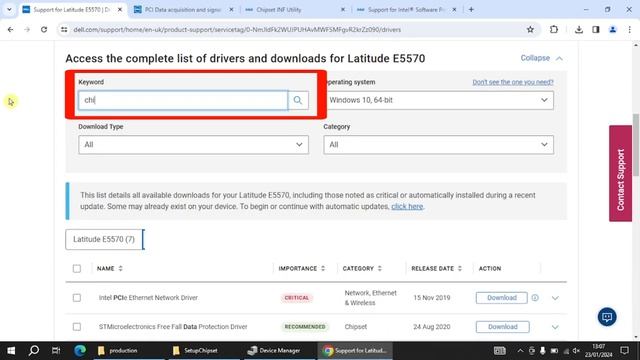
Task: Follow the "click here" automatic updates link
Action: pyautogui.click(x=407, y=207)
